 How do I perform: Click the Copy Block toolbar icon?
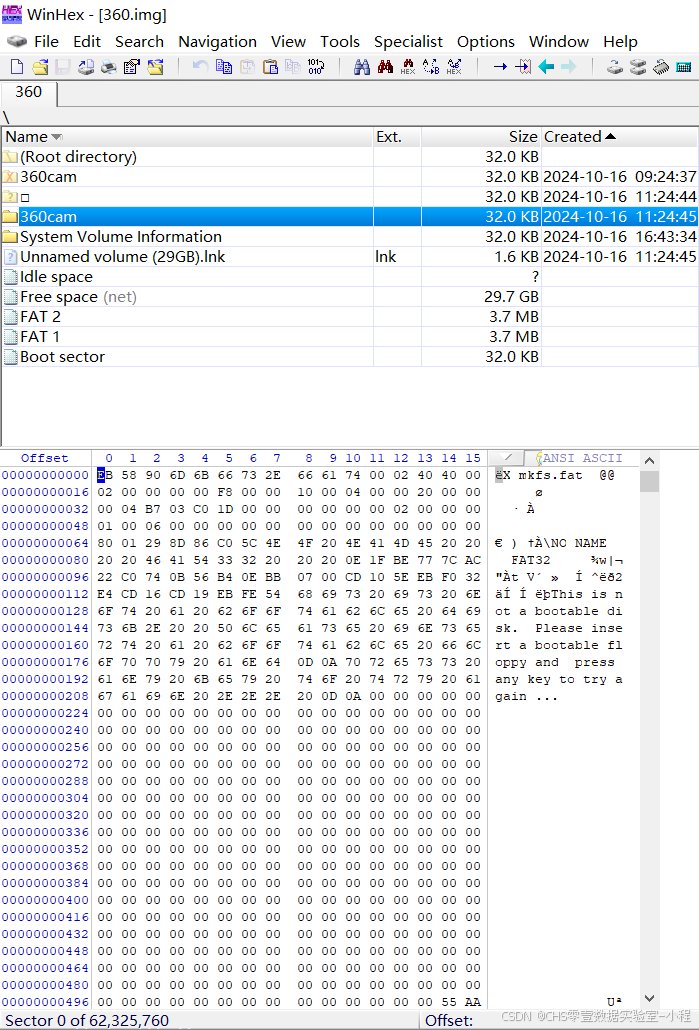coord(224,66)
